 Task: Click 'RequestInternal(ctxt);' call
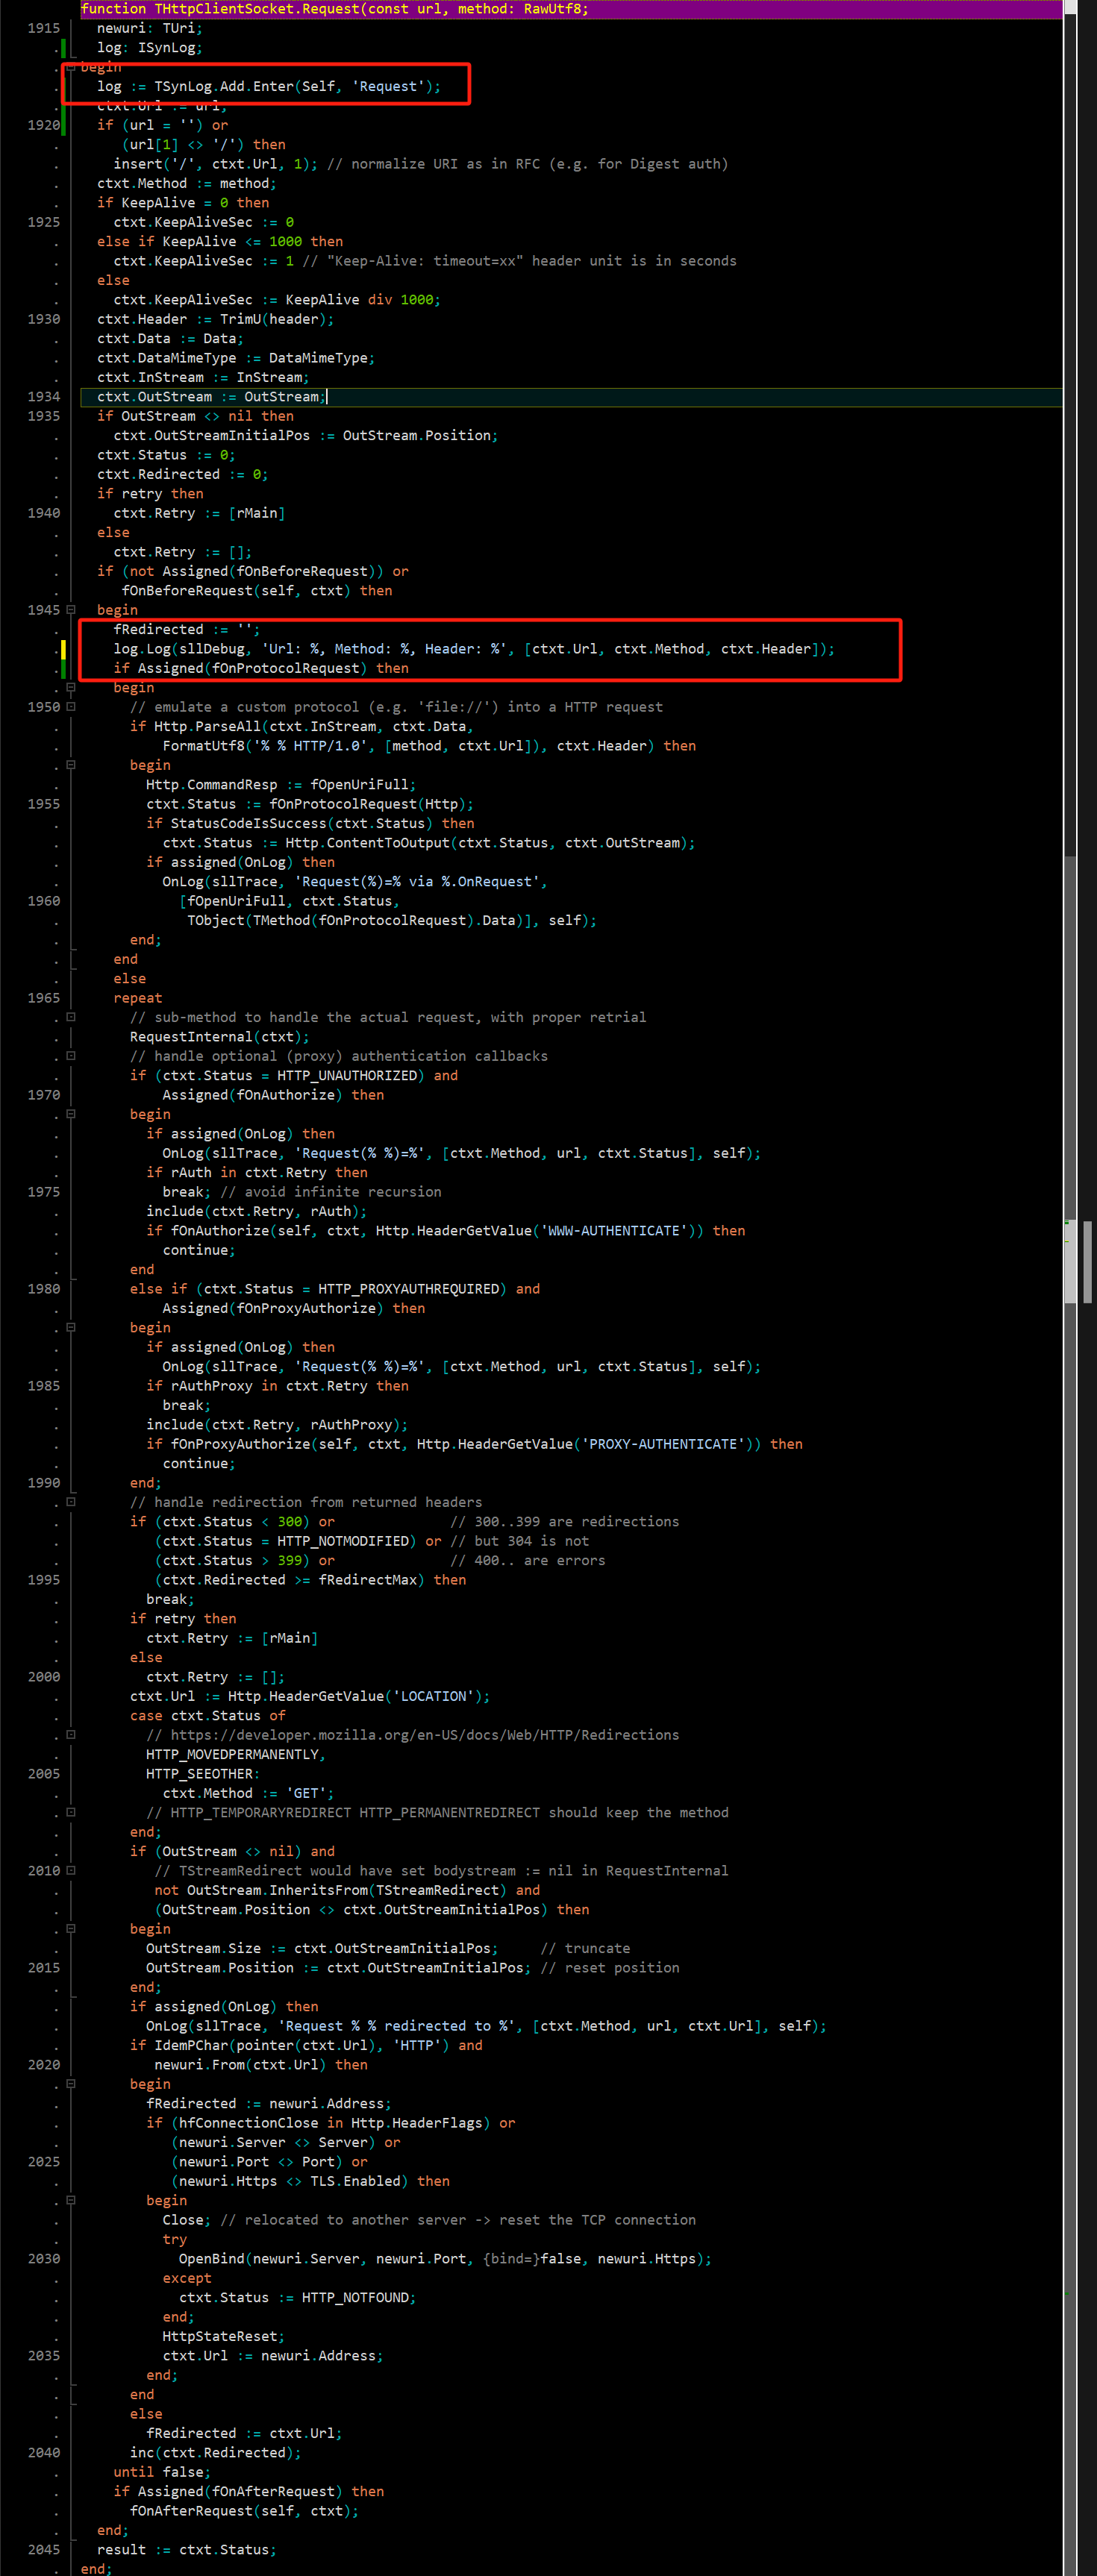pyautogui.click(x=220, y=1037)
